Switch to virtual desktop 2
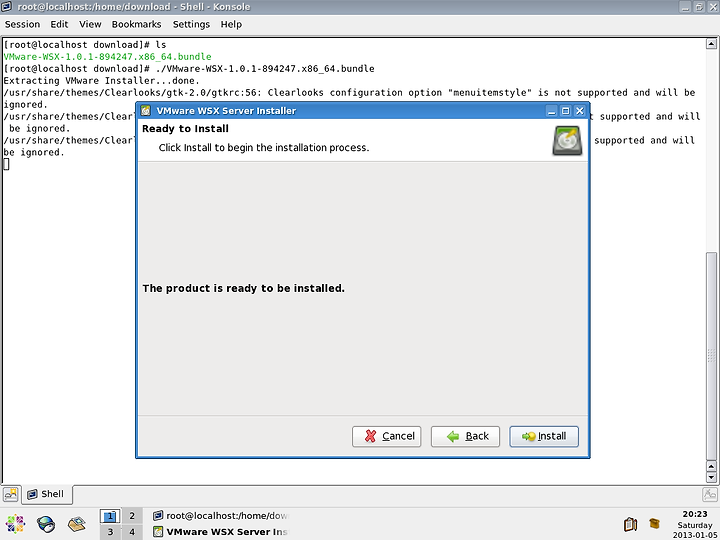The image size is (720, 540). point(132,516)
